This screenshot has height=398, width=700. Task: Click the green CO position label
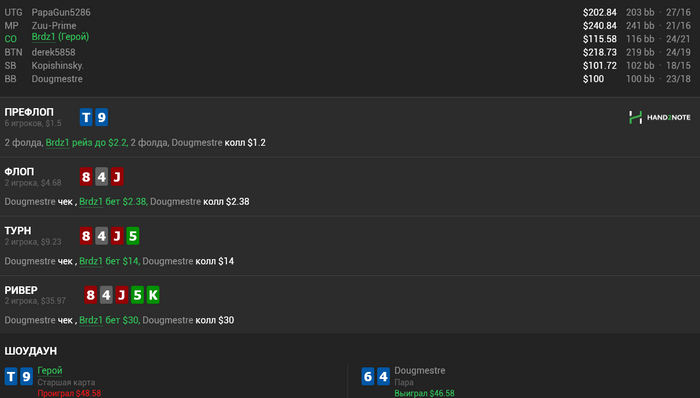(11, 39)
